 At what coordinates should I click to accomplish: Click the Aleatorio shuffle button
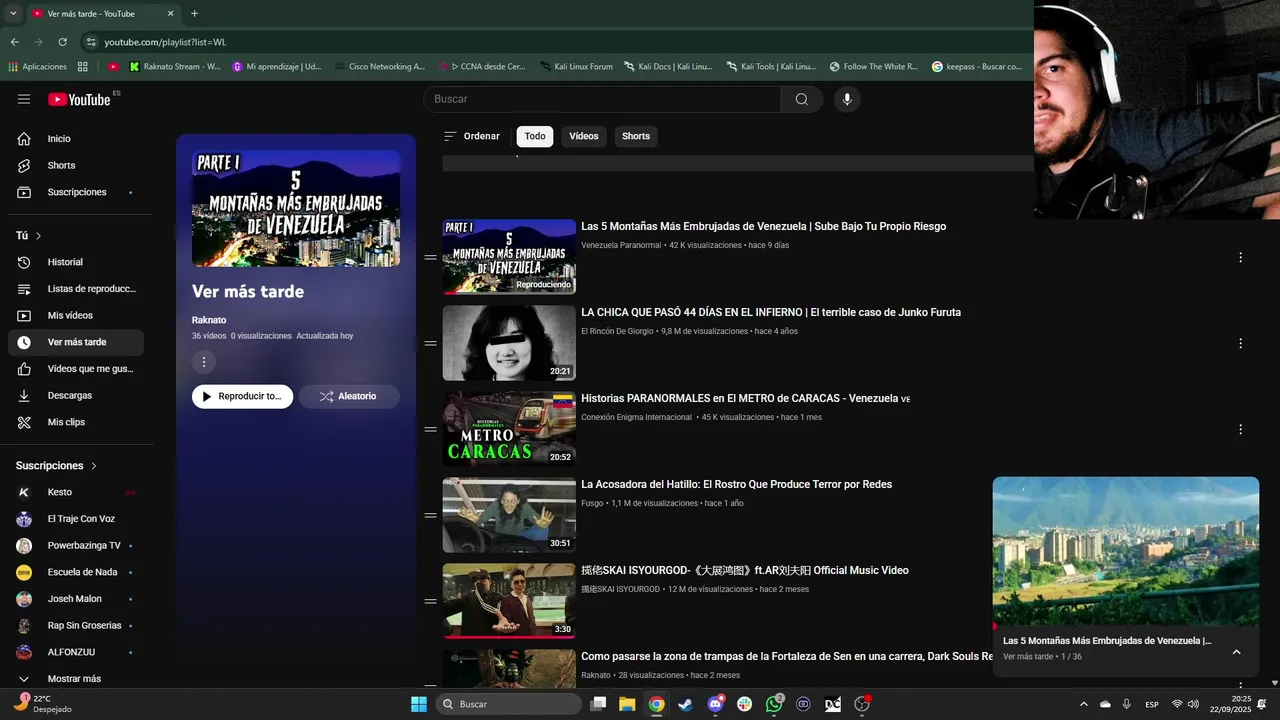pos(349,396)
